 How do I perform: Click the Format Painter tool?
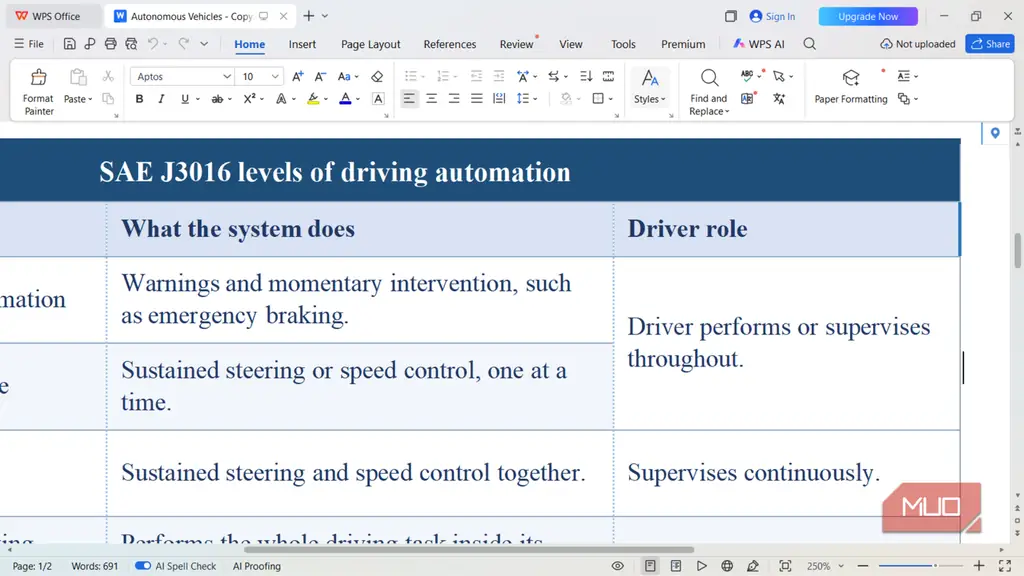[39, 92]
